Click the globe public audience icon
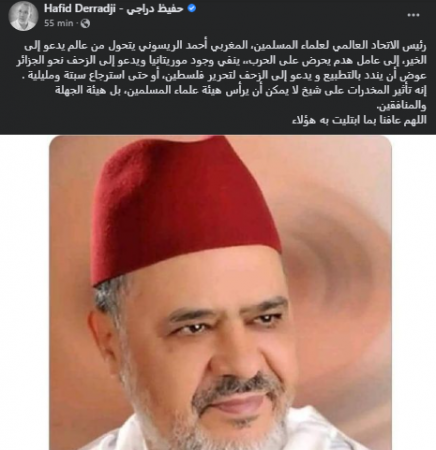This screenshot has width=436, height=450. (85, 23)
